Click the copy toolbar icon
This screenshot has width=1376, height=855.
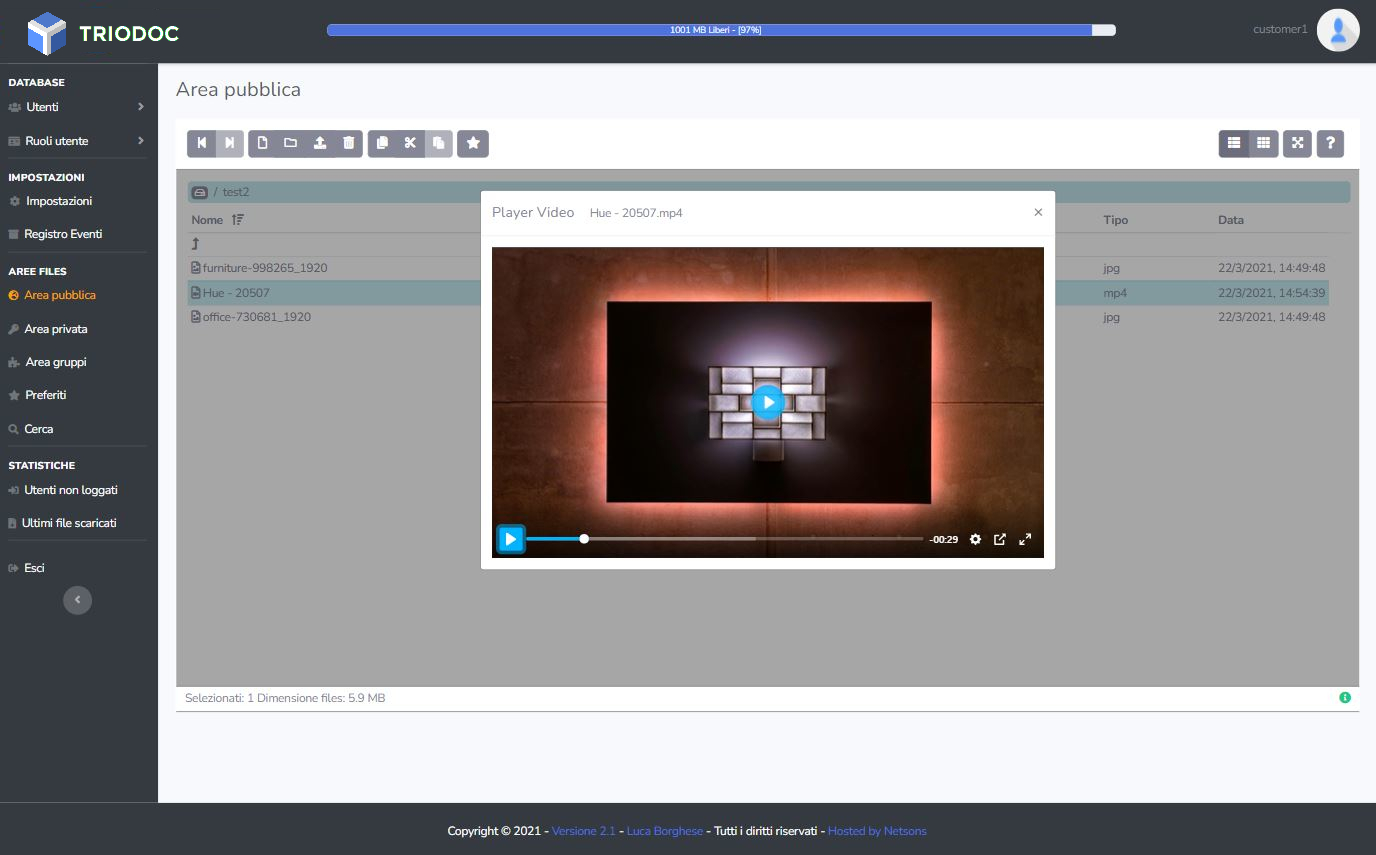point(382,144)
